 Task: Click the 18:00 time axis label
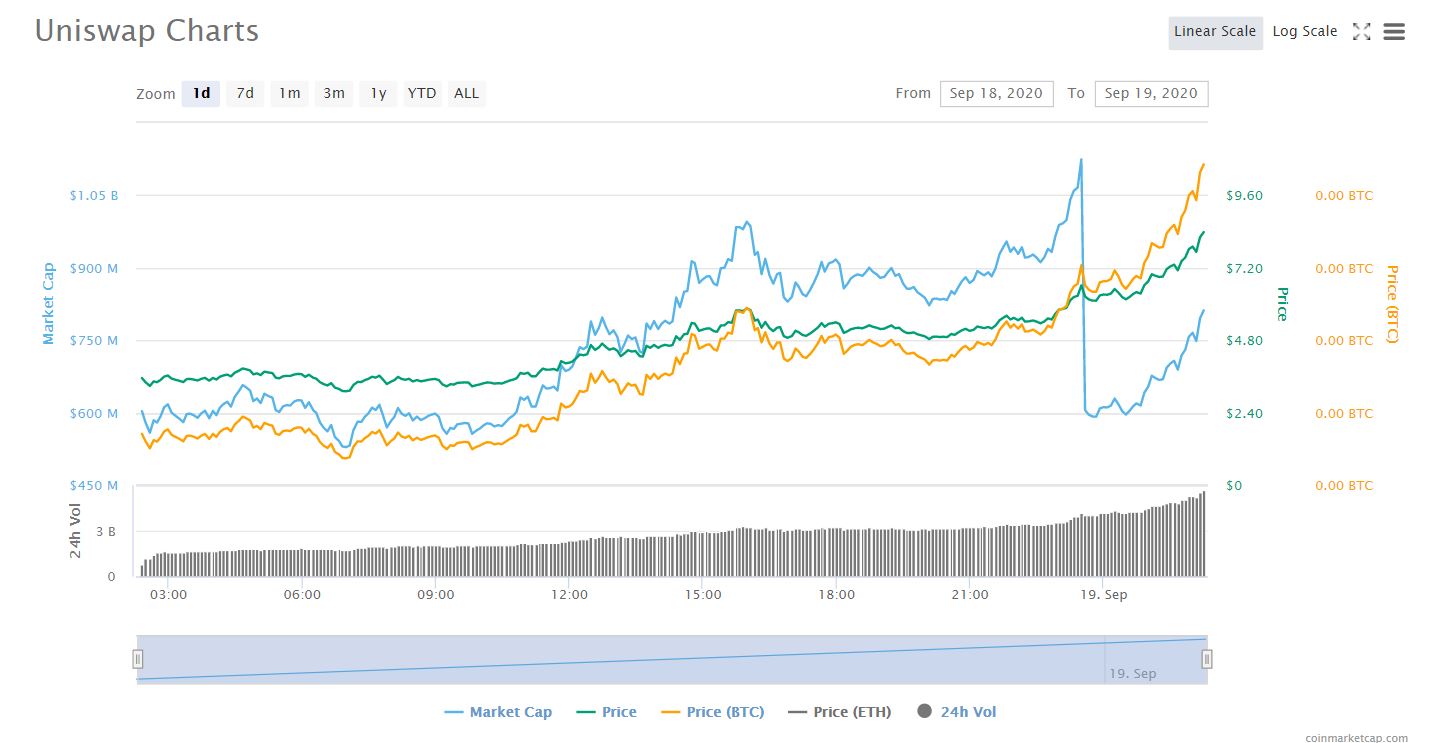(836, 594)
